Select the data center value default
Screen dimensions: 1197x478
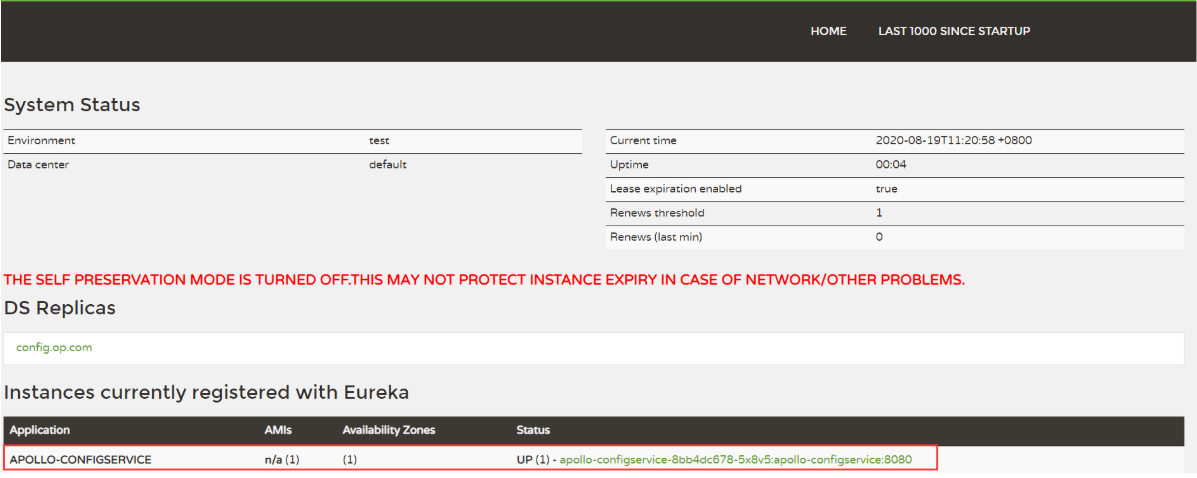(388, 164)
